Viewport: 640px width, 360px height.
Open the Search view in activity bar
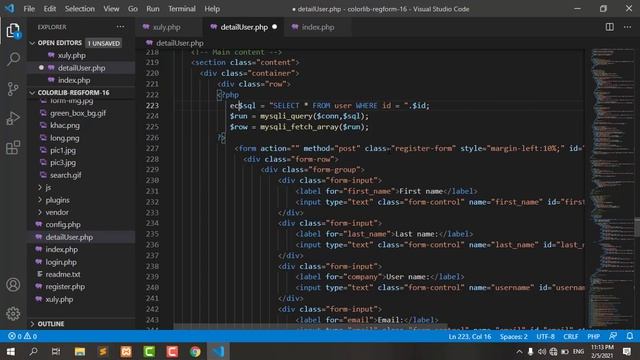tap(13, 59)
